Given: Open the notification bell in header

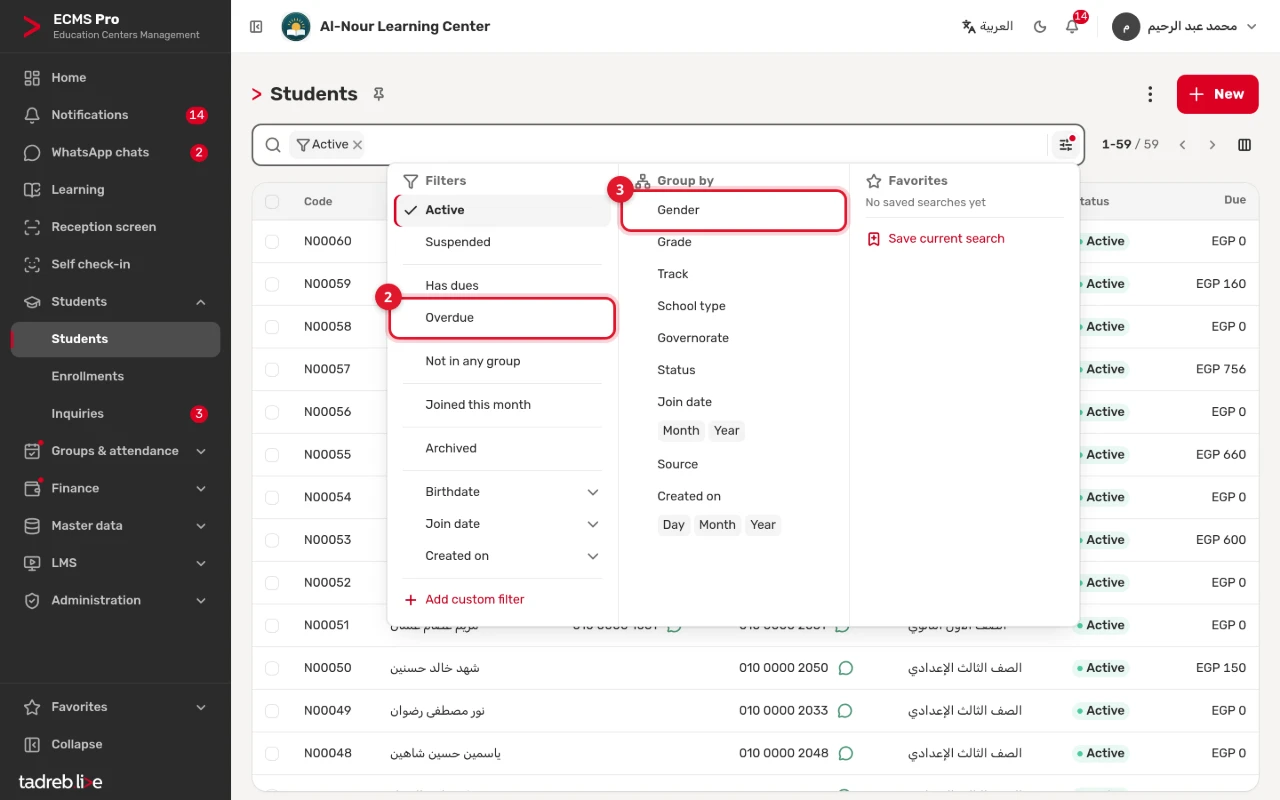Looking at the screenshot, I should [1072, 27].
